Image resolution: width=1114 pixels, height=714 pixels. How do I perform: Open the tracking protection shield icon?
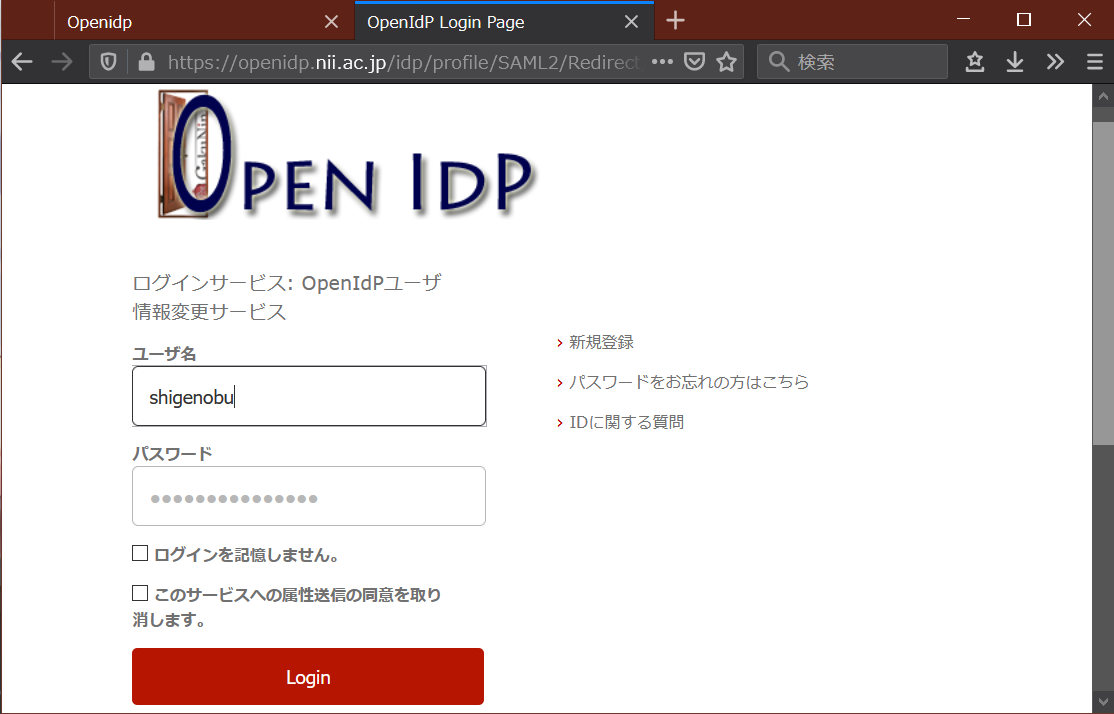tap(108, 63)
